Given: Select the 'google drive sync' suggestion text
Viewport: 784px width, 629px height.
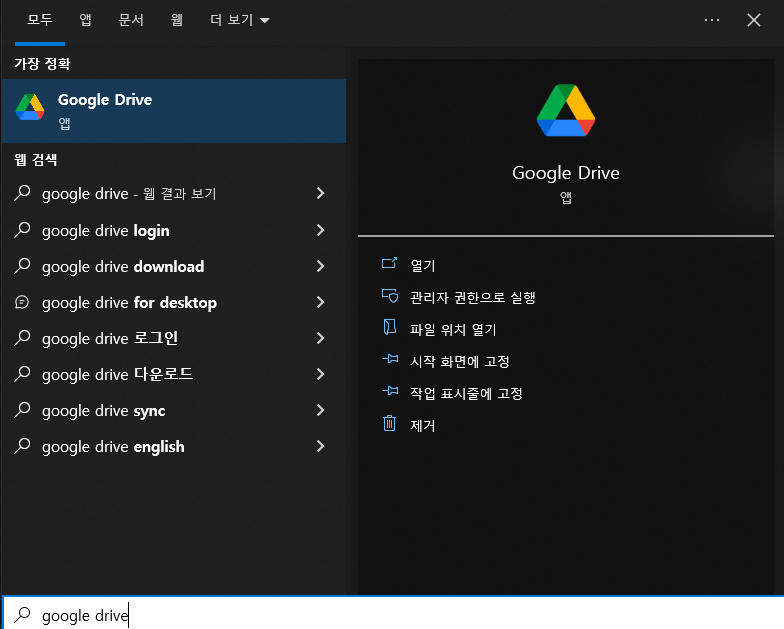Looking at the screenshot, I should (x=104, y=410).
